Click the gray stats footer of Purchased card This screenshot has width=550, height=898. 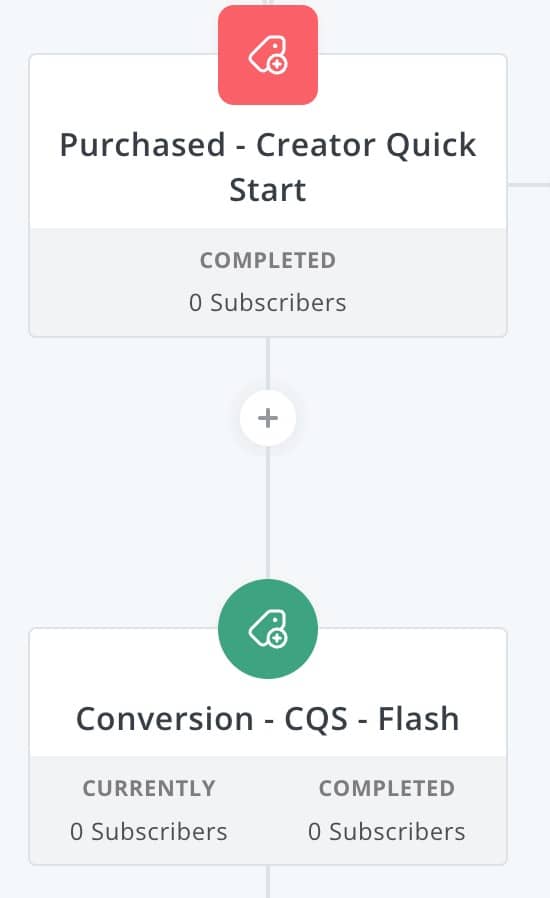tap(268, 282)
